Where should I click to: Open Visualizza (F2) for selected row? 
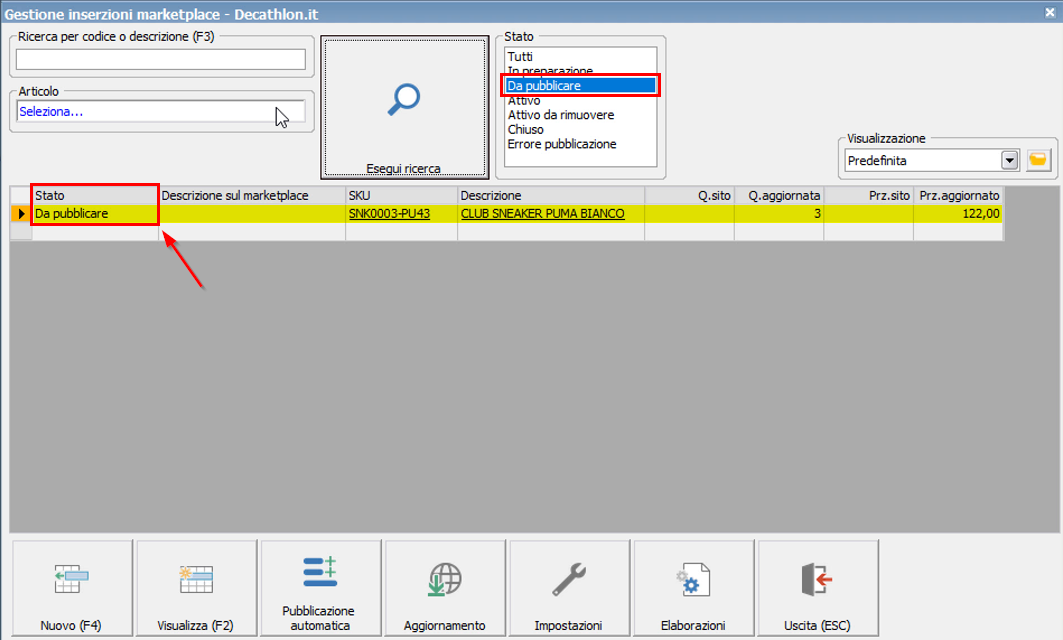(x=196, y=588)
